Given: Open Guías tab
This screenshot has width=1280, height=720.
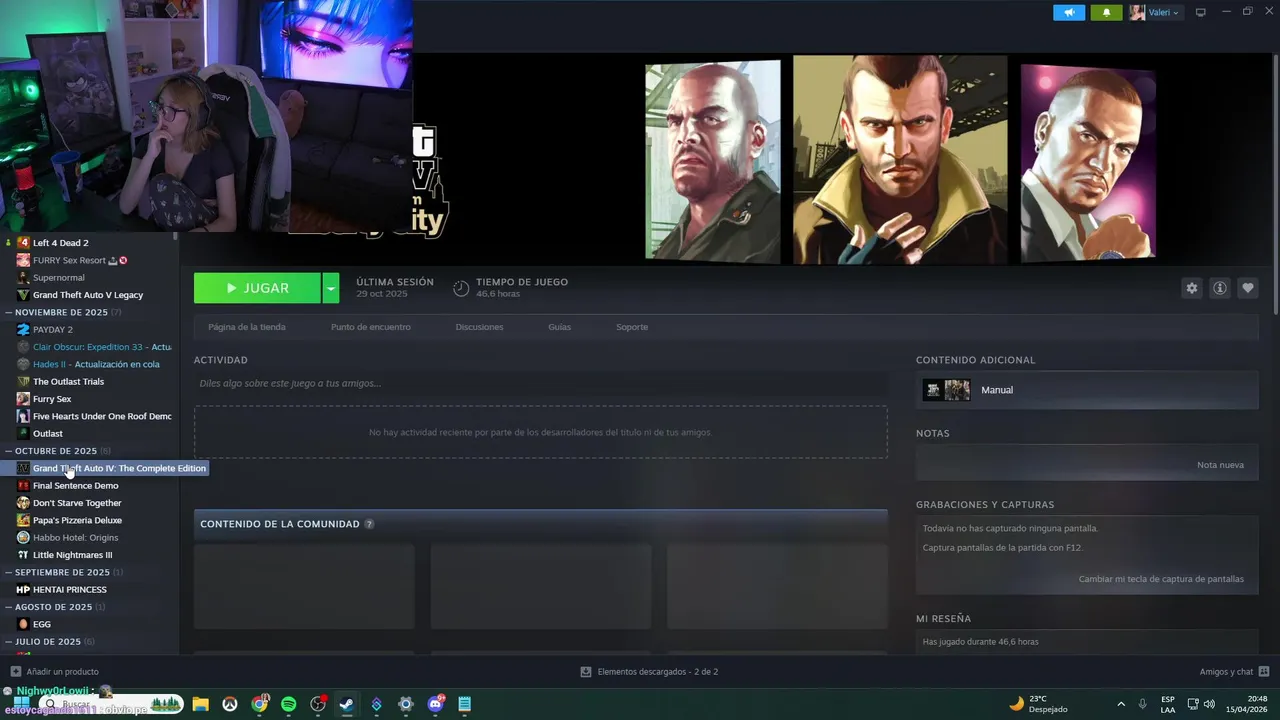Looking at the screenshot, I should tap(559, 327).
